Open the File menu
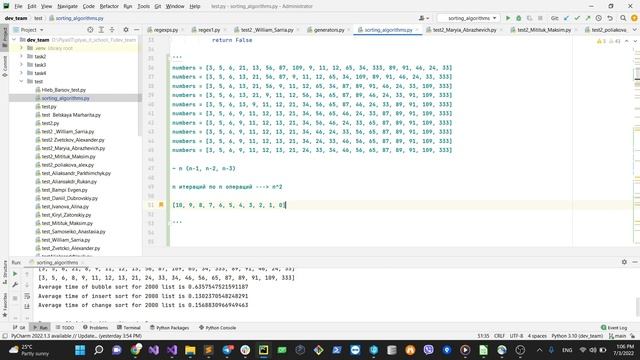The height and width of the screenshot is (360, 640). (18, 6)
